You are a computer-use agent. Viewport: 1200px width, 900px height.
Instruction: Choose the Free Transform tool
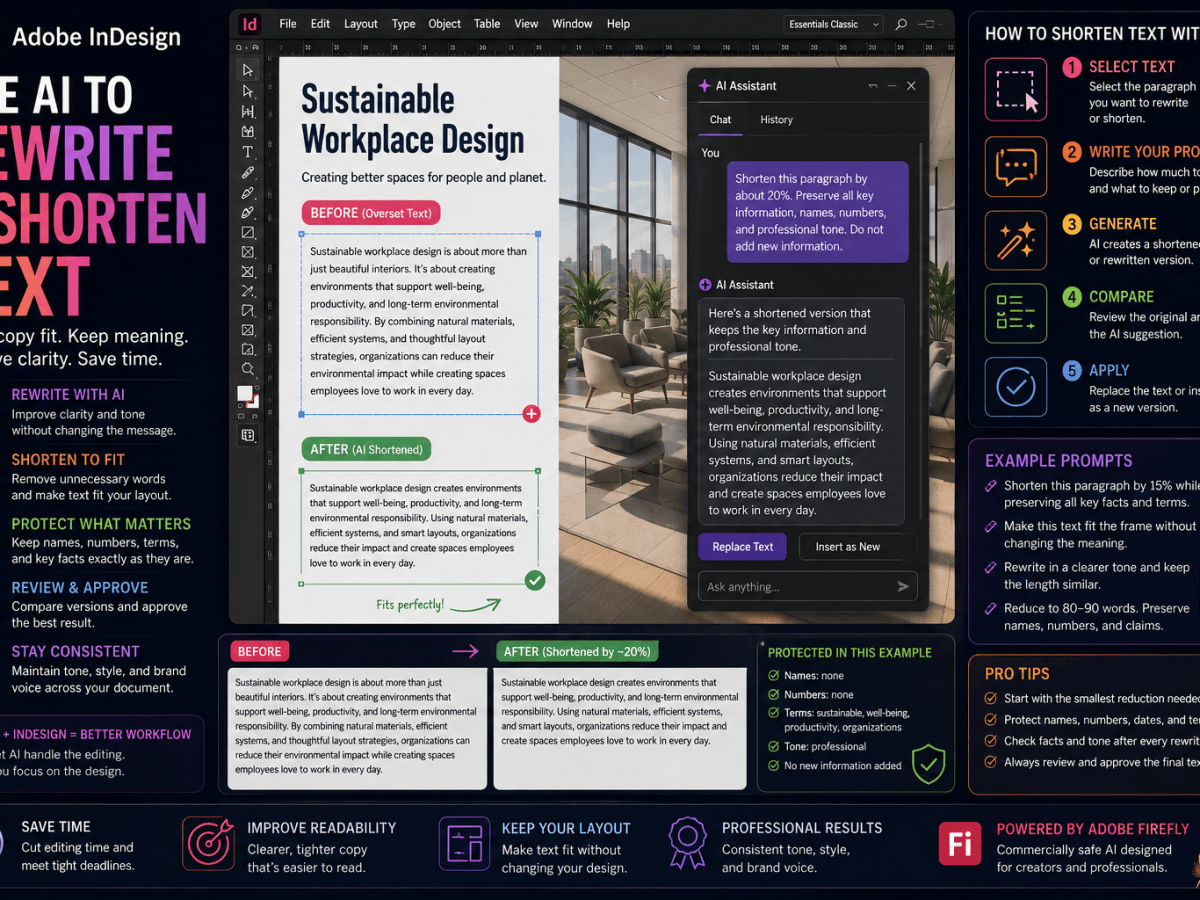(247, 311)
